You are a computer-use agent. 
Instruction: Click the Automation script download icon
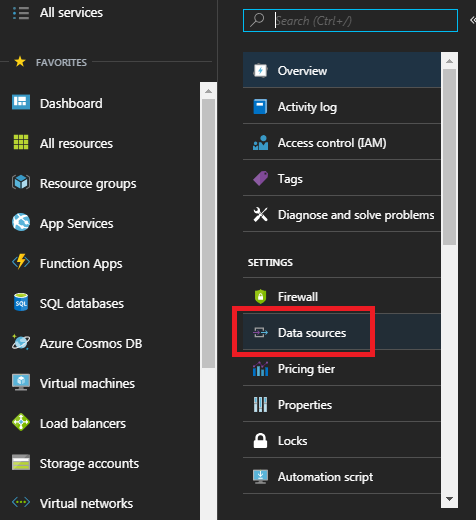point(260,477)
